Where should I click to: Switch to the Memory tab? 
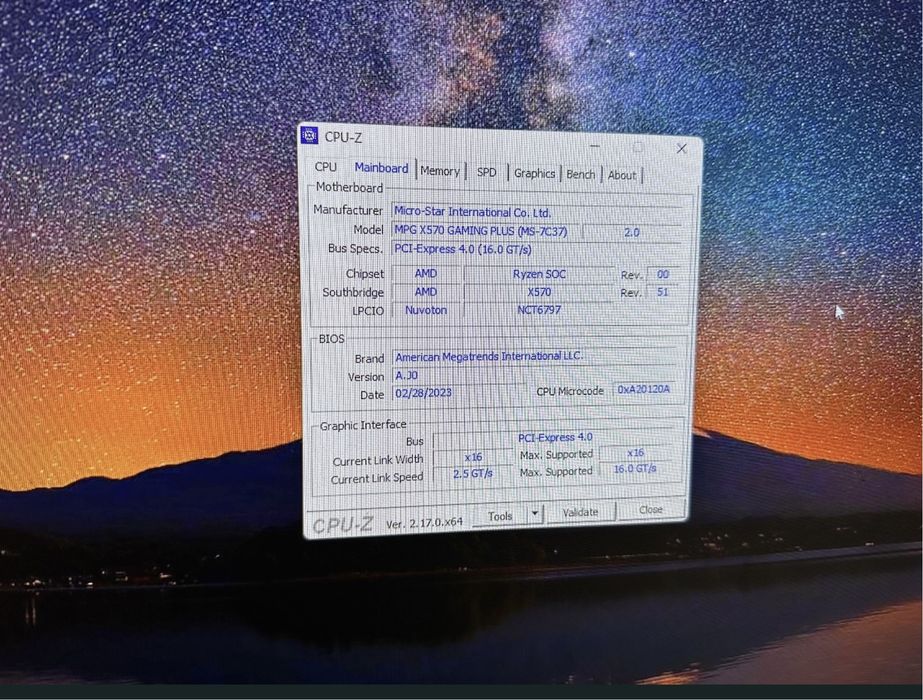(440, 171)
